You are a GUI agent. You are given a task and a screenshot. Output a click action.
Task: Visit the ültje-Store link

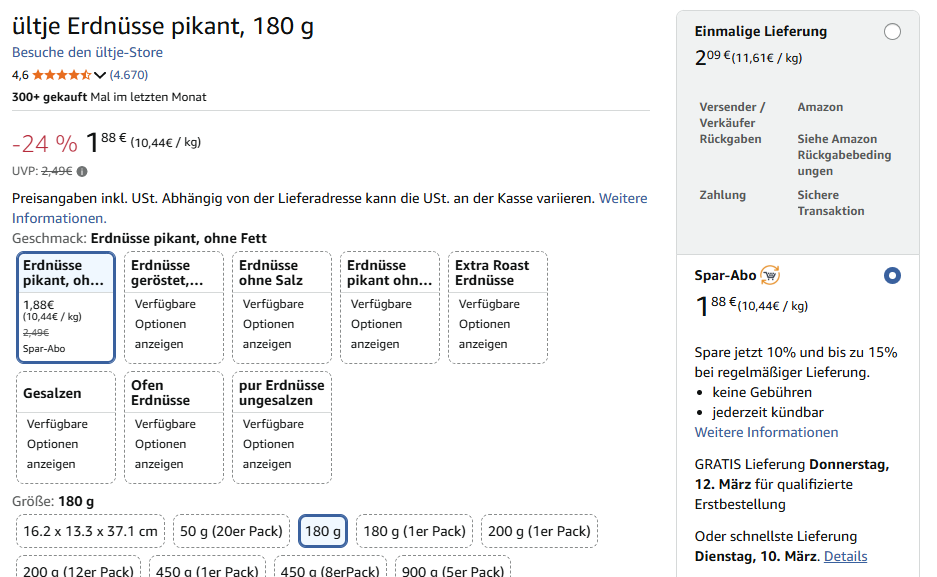87,52
